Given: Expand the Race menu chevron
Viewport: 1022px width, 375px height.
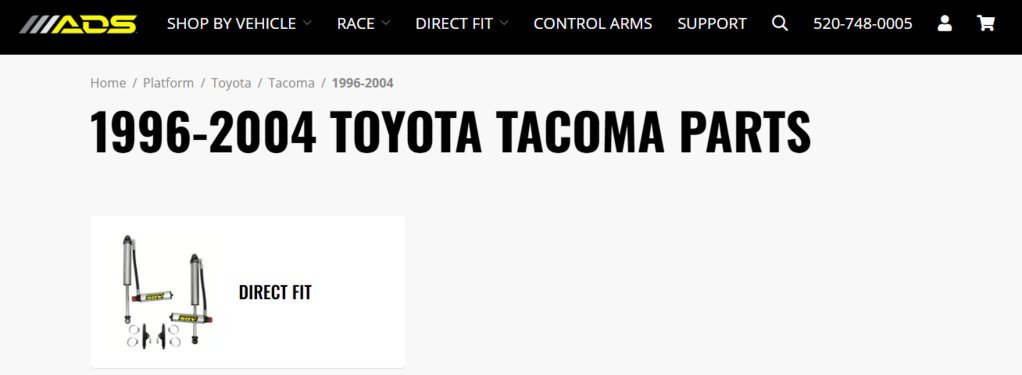Looking at the screenshot, I should pyautogui.click(x=385, y=23).
